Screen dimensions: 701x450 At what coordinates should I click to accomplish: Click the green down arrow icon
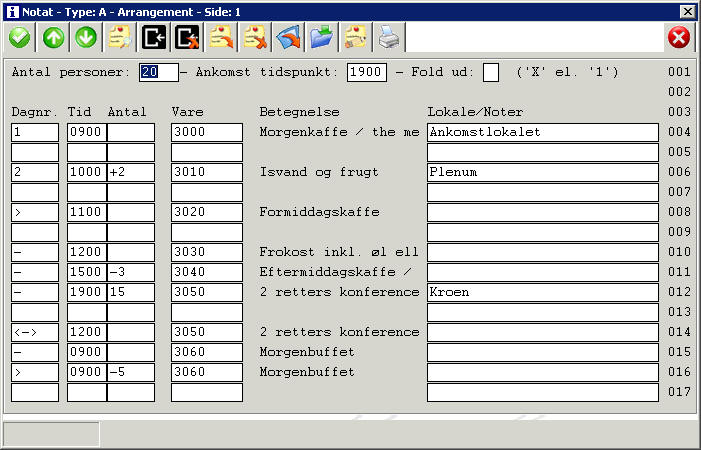click(86, 38)
